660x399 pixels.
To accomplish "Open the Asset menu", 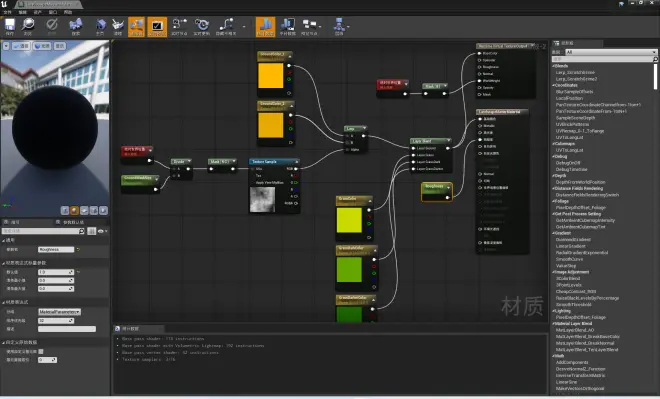I will point(38,12).
